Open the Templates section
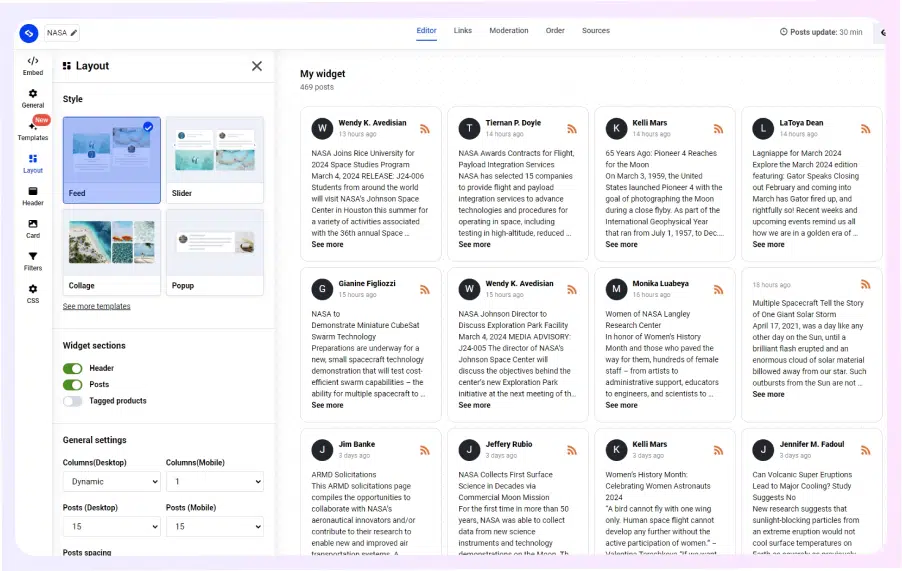The height and width of the screenshot is (571, 902). point(33,131)
